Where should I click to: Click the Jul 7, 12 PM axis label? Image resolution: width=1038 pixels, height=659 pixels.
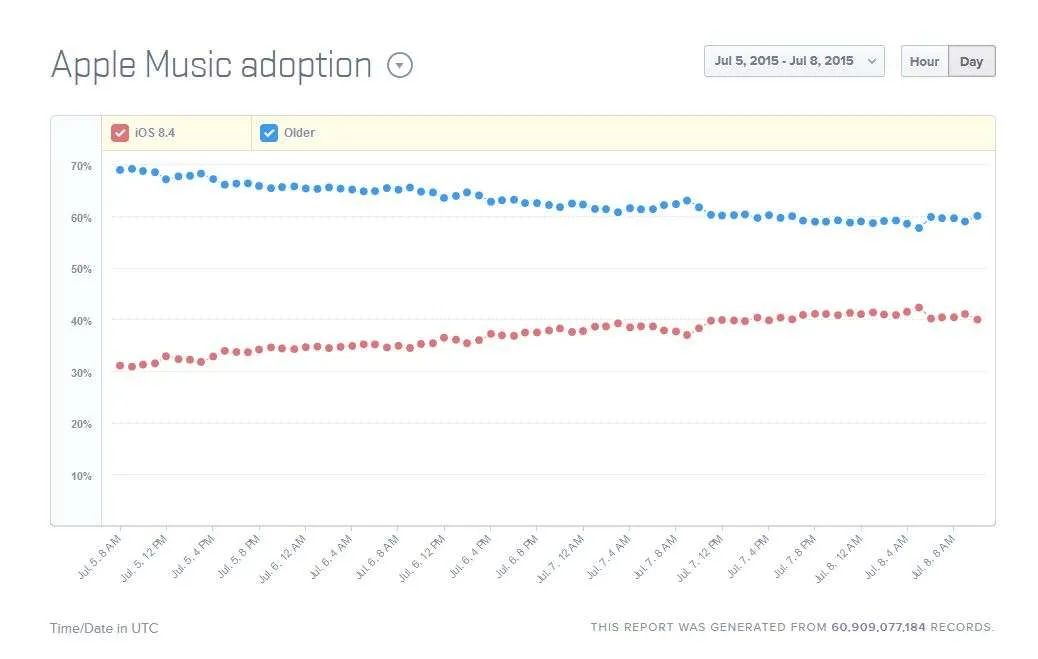700,558
